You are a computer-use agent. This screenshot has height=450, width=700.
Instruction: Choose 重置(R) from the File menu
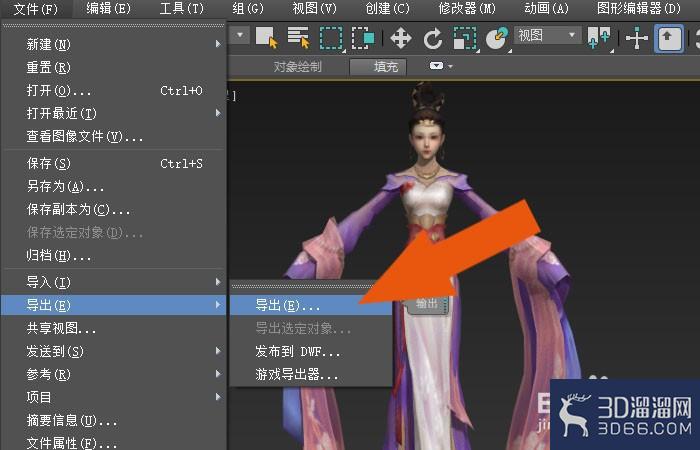click(114, 67)
